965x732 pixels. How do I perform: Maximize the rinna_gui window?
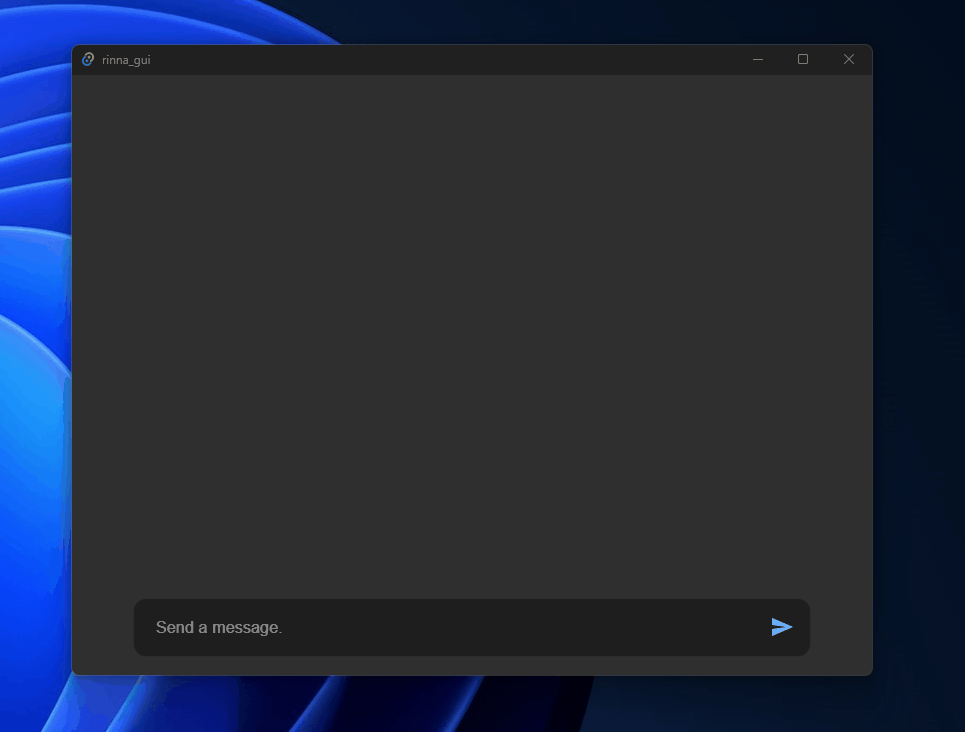(803, 59)
